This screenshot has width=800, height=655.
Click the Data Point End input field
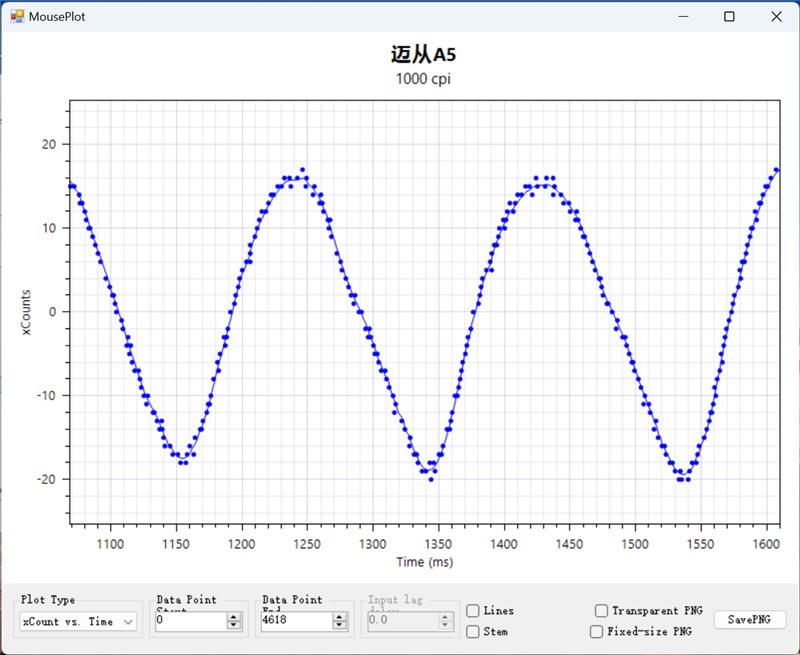pos(295,621)
